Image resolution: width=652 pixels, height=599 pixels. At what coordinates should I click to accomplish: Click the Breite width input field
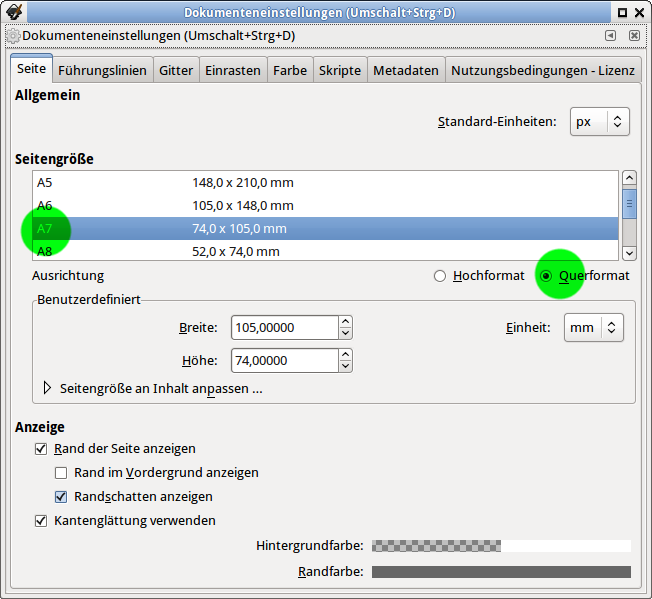pos(285,328)
